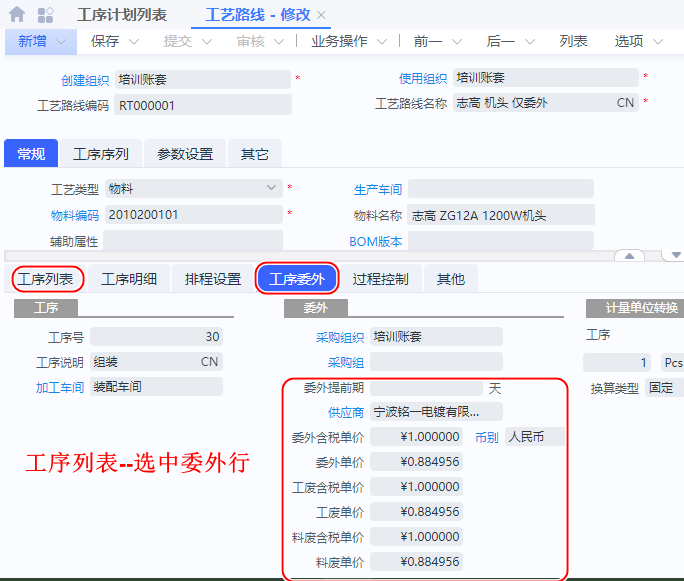Go to the home page icon

(17, 15)
